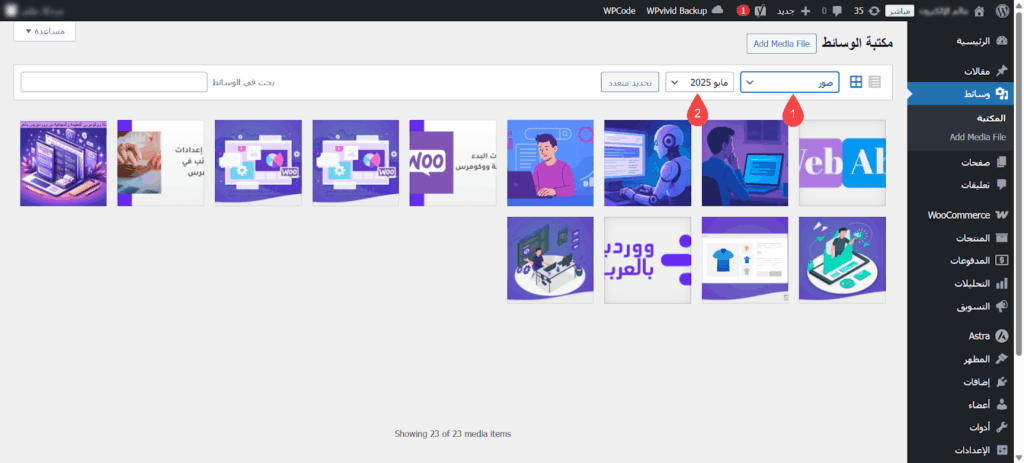Click the WPvivid Backup cloud icon
The image size is (1024, 463).
[x=717, y=10]
